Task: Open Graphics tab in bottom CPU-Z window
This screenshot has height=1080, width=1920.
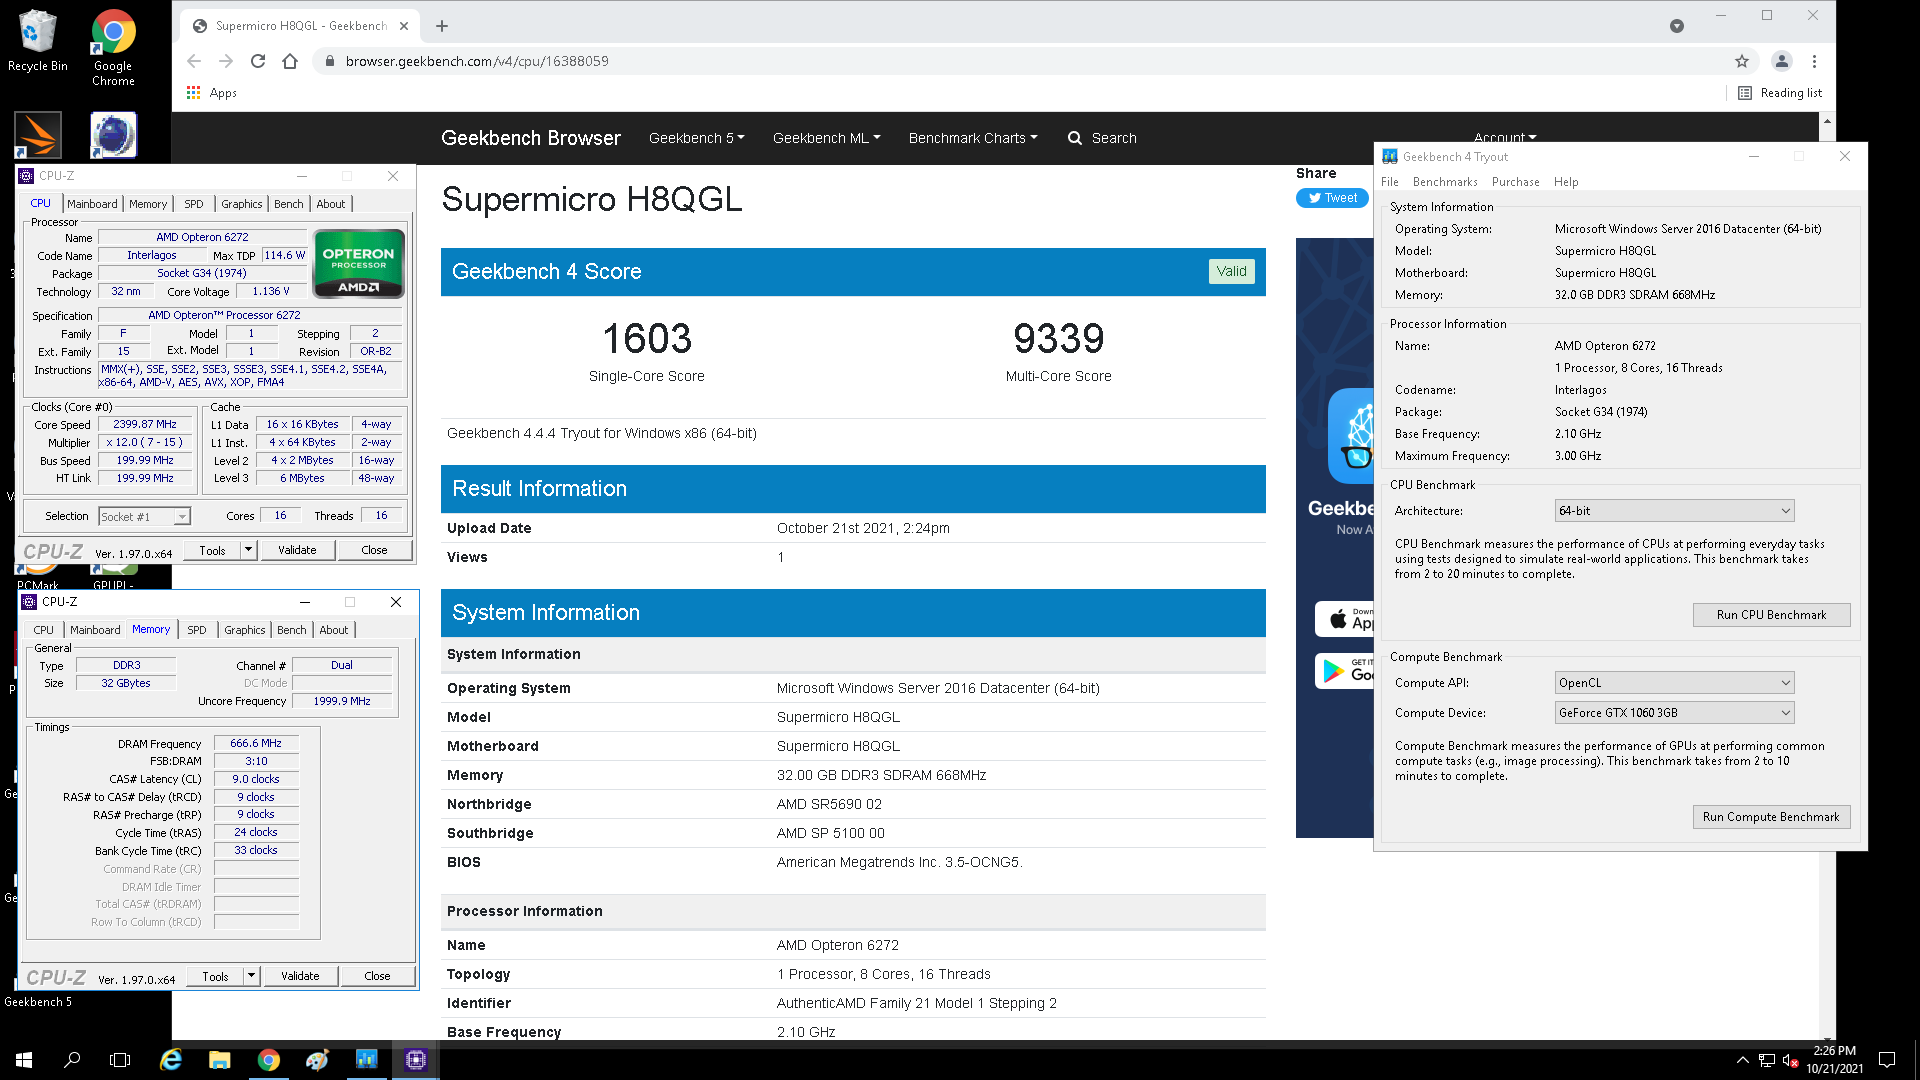Action: click(245, 630)
